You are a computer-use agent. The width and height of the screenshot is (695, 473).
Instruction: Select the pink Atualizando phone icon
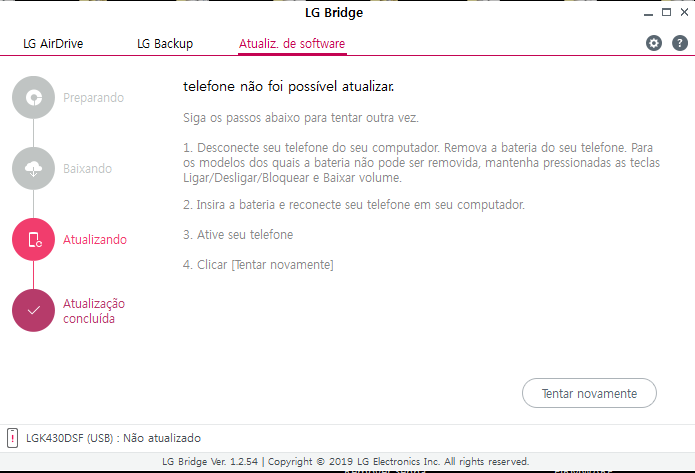point(33,239)
